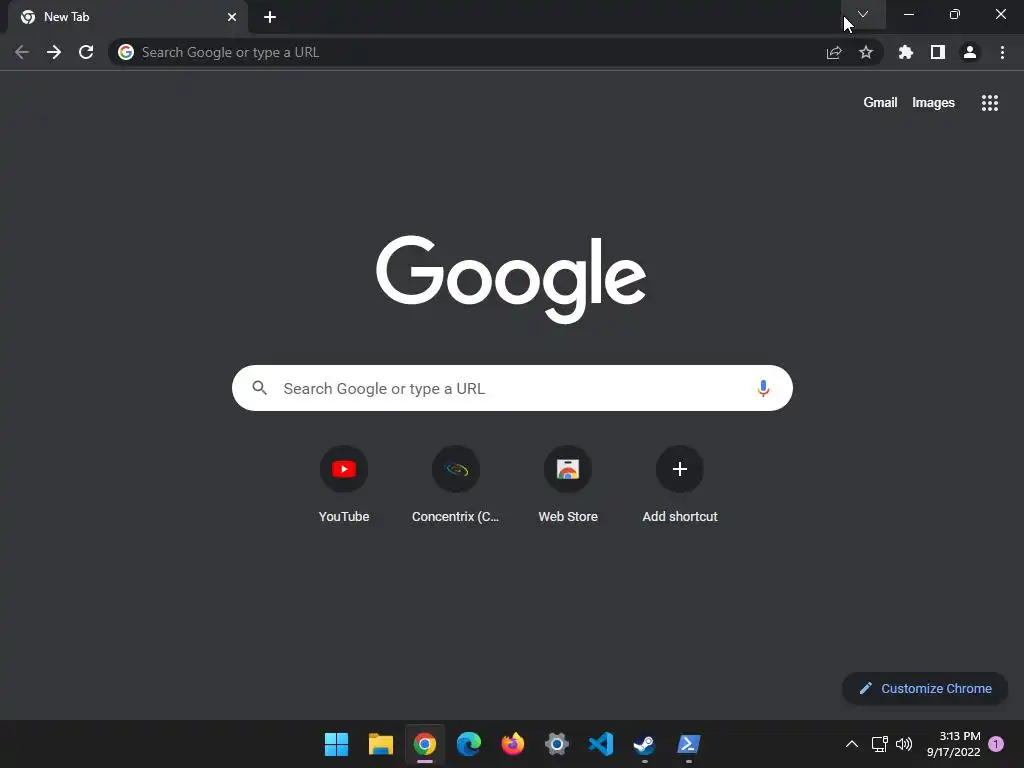Open the Concentrix shortcut
1024x768 pixels.
456,485
